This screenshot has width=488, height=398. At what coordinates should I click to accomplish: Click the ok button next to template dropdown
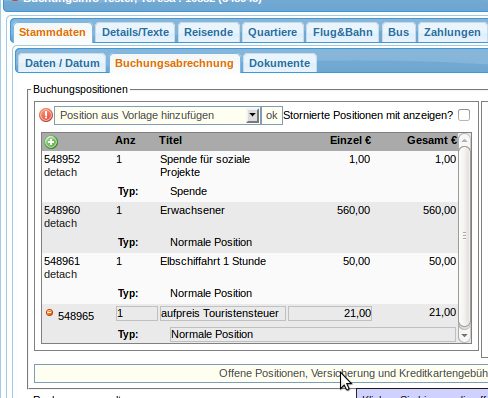pyautogui.click(x=272, y=115)
